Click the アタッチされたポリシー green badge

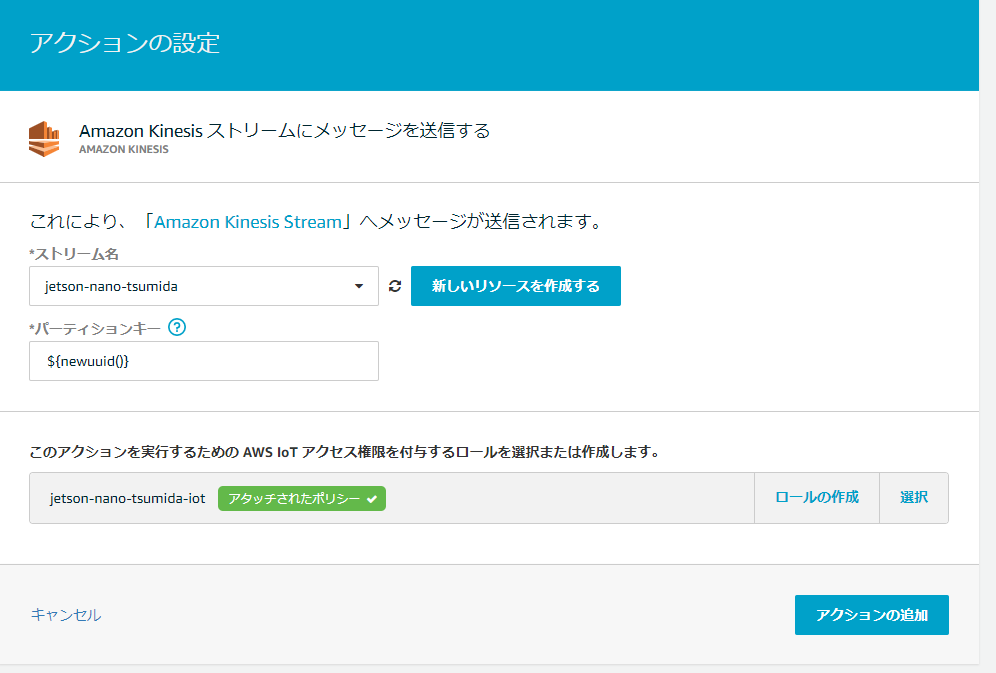click(302, 498)
